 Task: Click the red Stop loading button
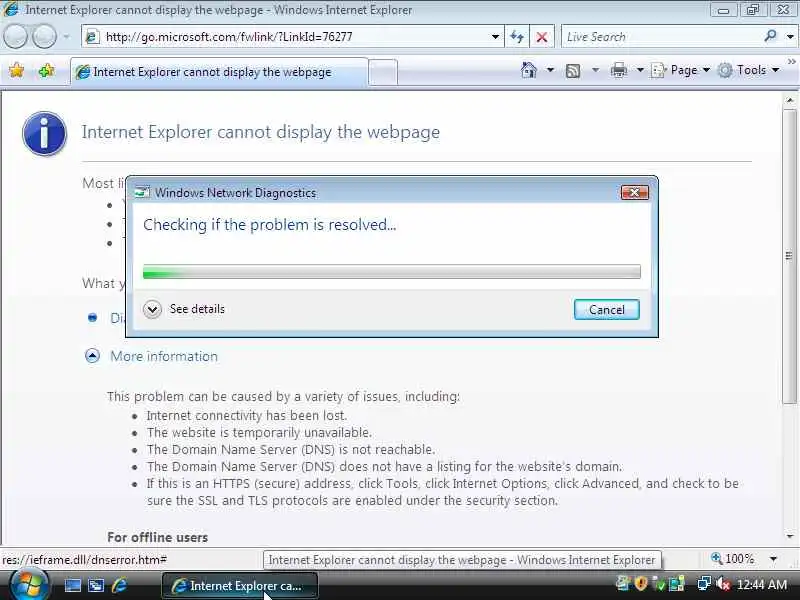click(x=542, y=37)
